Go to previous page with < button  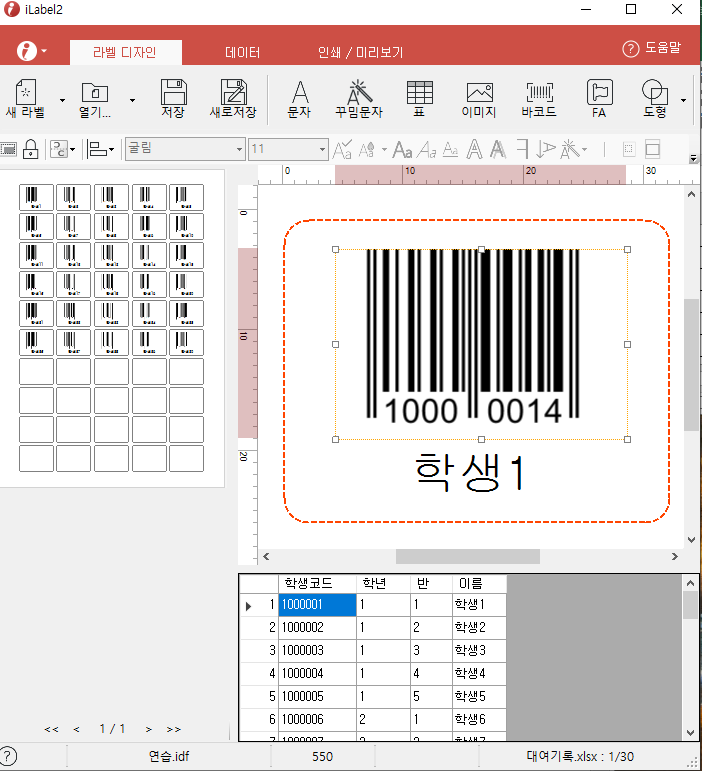click(76, 729)
